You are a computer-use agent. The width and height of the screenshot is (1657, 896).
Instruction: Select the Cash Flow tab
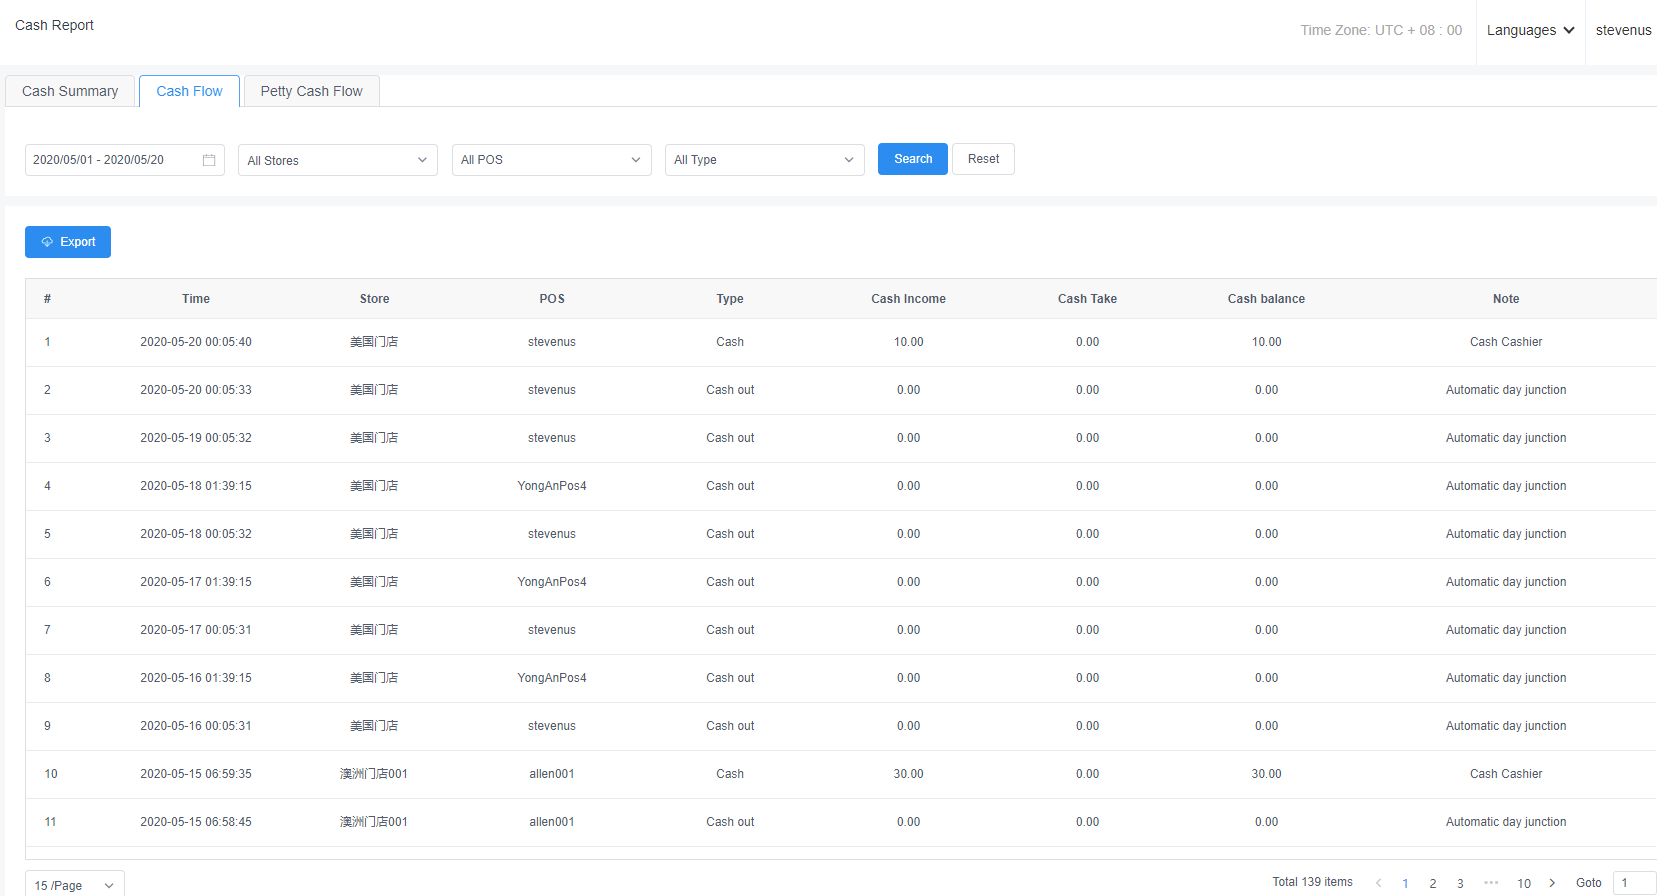coord(189,91)
